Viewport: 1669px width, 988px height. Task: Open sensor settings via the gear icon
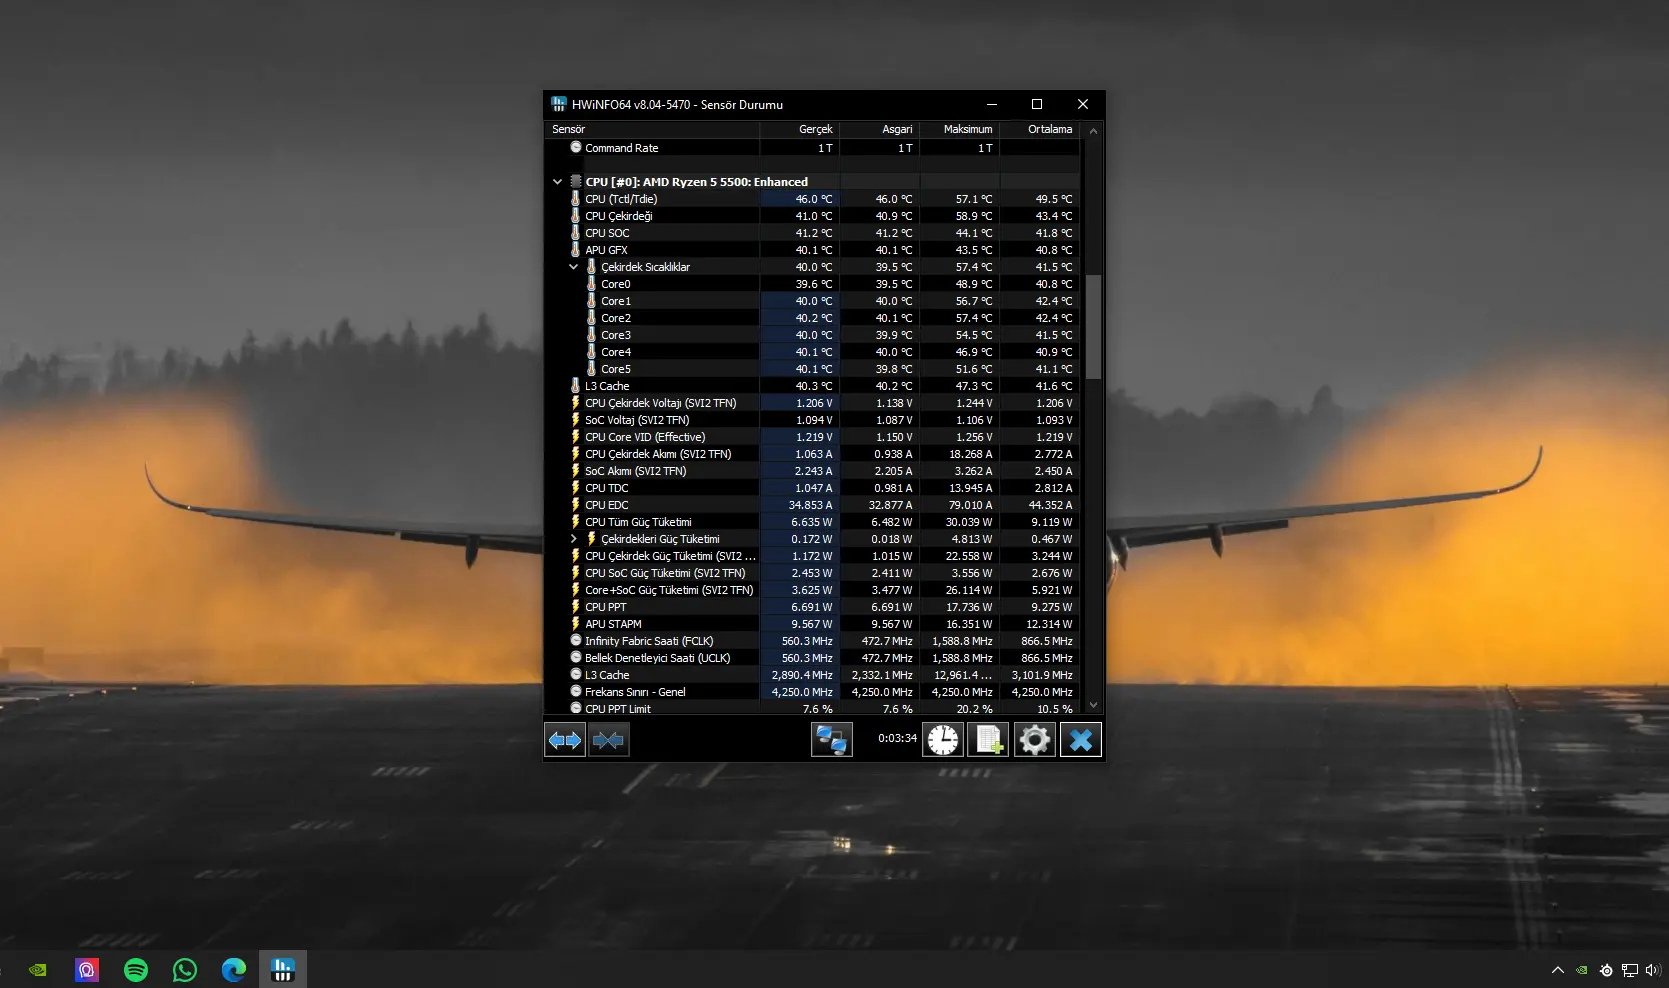click(1034, 740)
